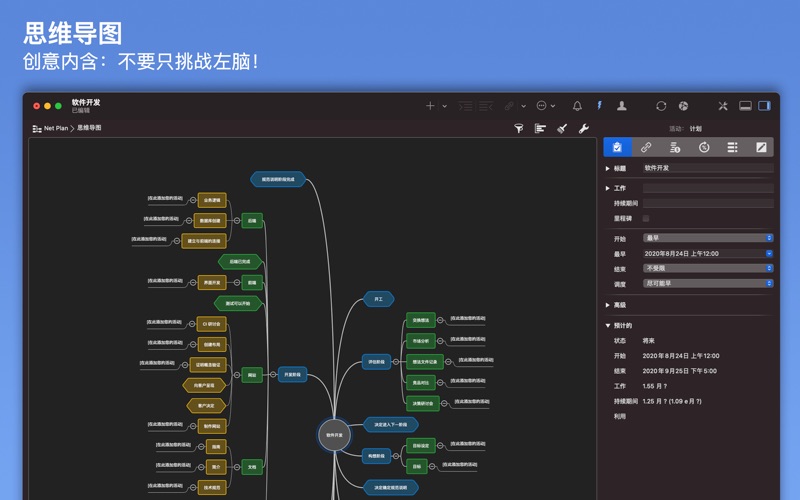The width and height of the screenshot is (800, 500).
Task: Switch to the notes pencil inspector tab
Action: tap(761, 148)
